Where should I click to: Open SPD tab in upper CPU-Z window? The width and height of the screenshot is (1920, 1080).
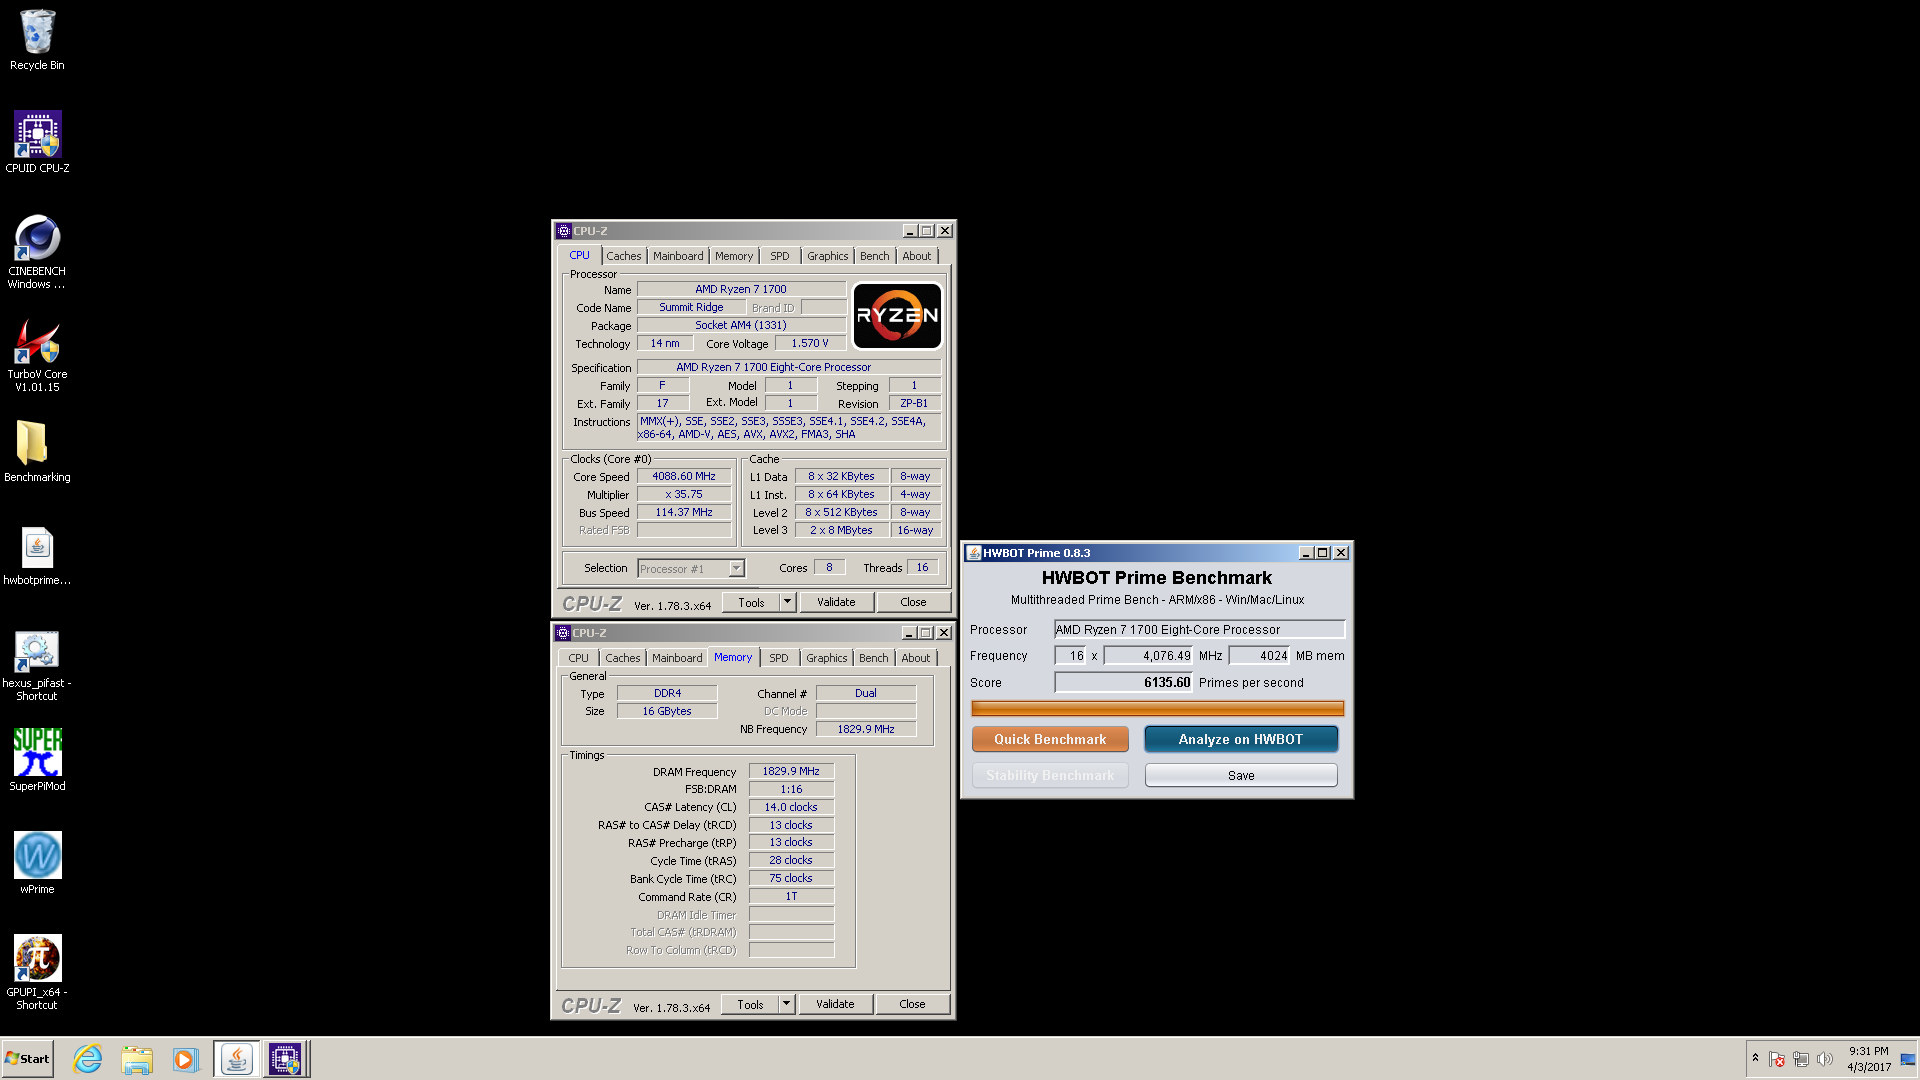click(x=780, y=256)
